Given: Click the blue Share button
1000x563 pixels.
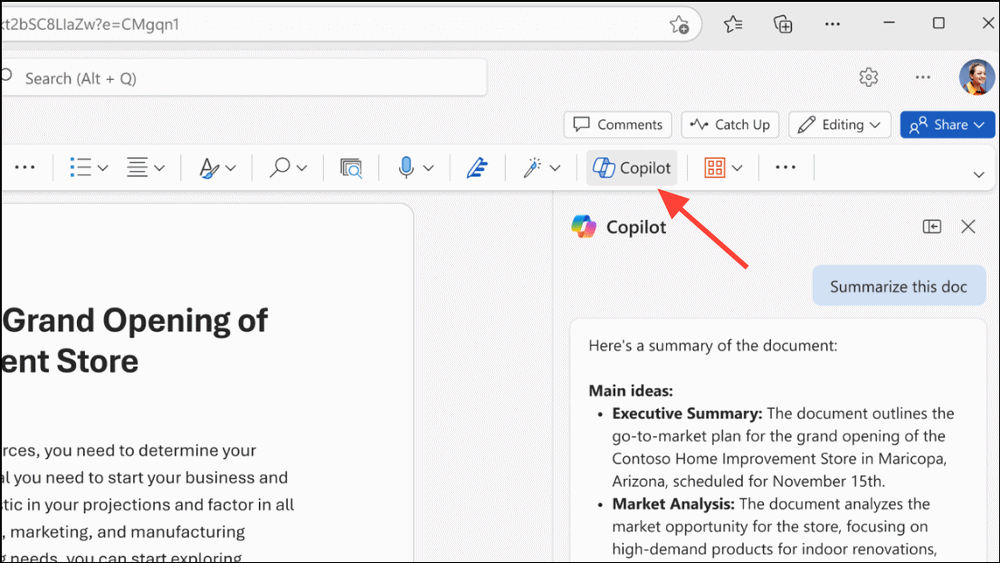Looking at the screenshot, I should pyautogui.click(x=947, y=124).
